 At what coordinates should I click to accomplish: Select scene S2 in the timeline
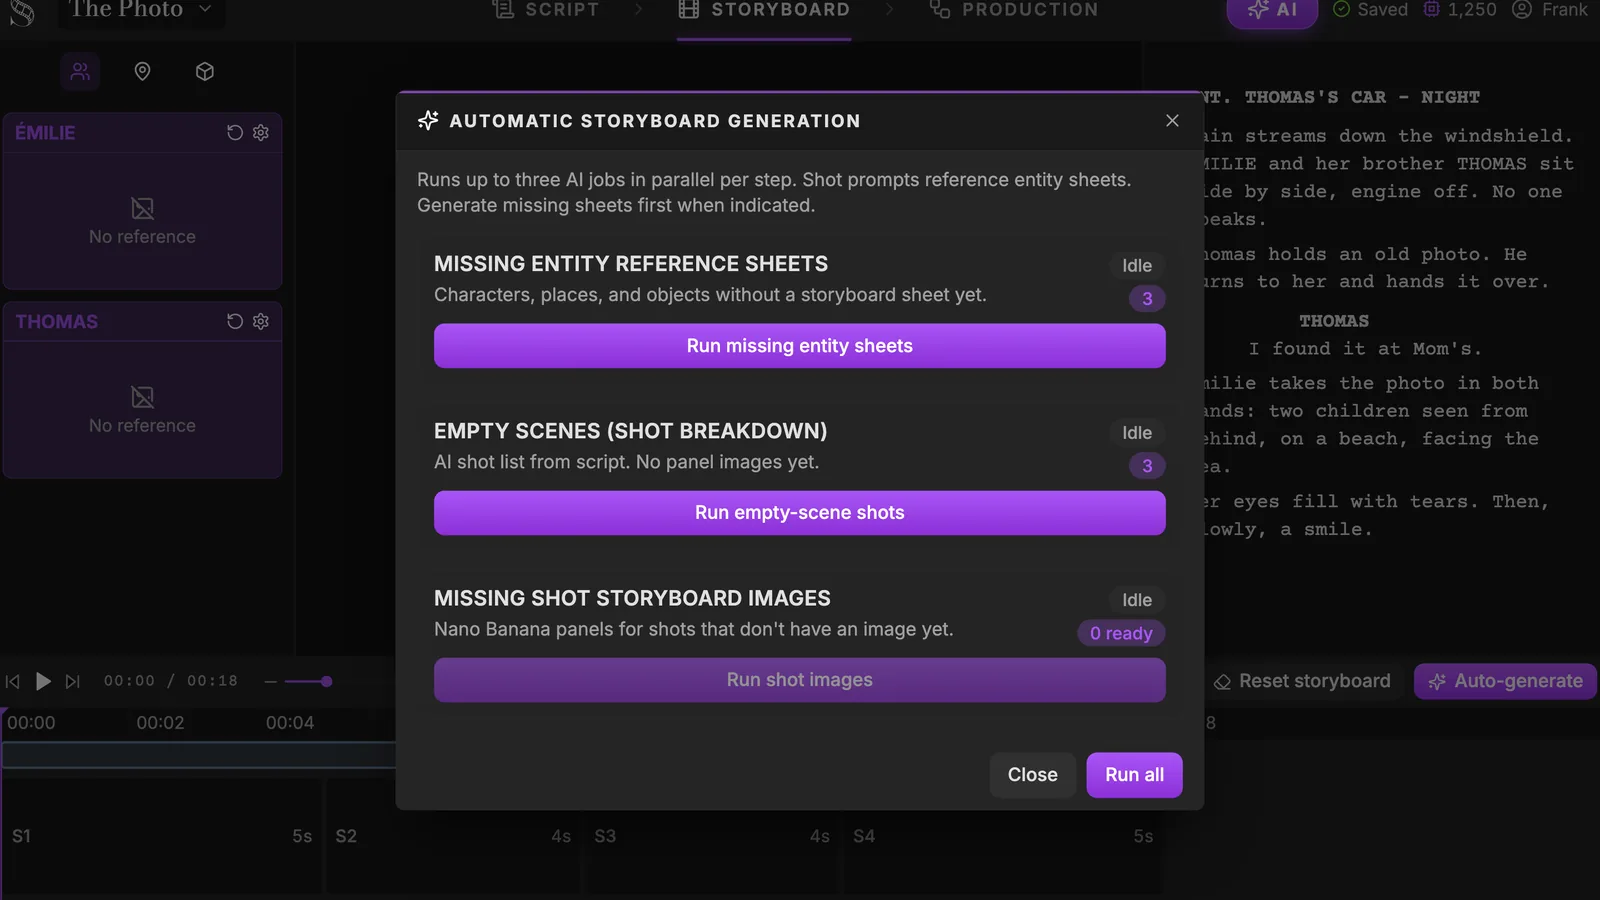[452, 836]
